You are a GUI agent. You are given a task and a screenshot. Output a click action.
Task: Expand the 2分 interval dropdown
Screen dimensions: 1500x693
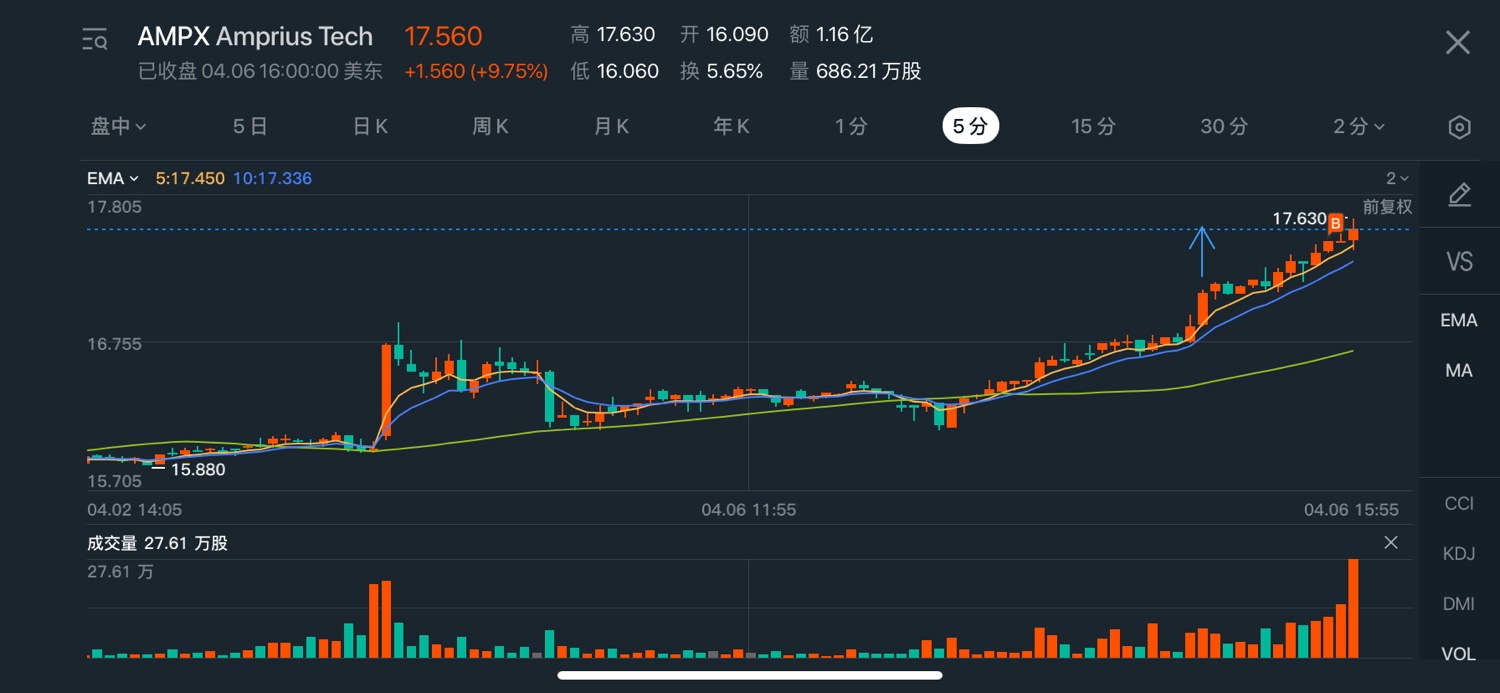pos(1358,127)
